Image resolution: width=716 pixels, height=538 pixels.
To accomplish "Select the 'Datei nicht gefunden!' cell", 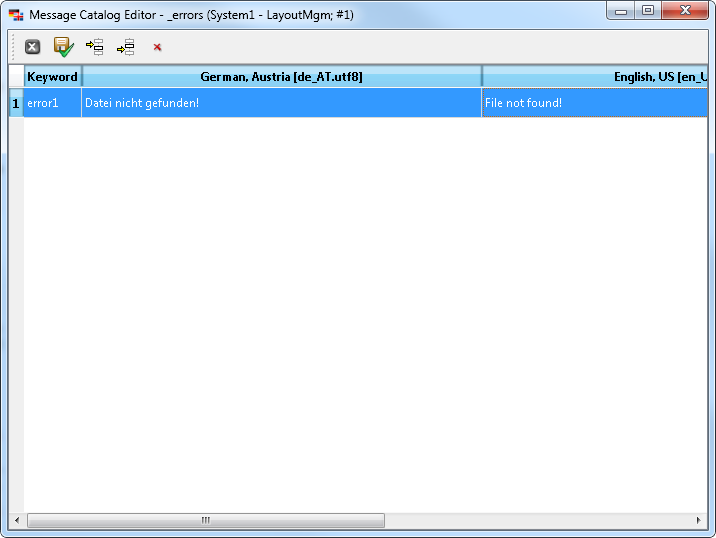I will click(x=281, y=103).
